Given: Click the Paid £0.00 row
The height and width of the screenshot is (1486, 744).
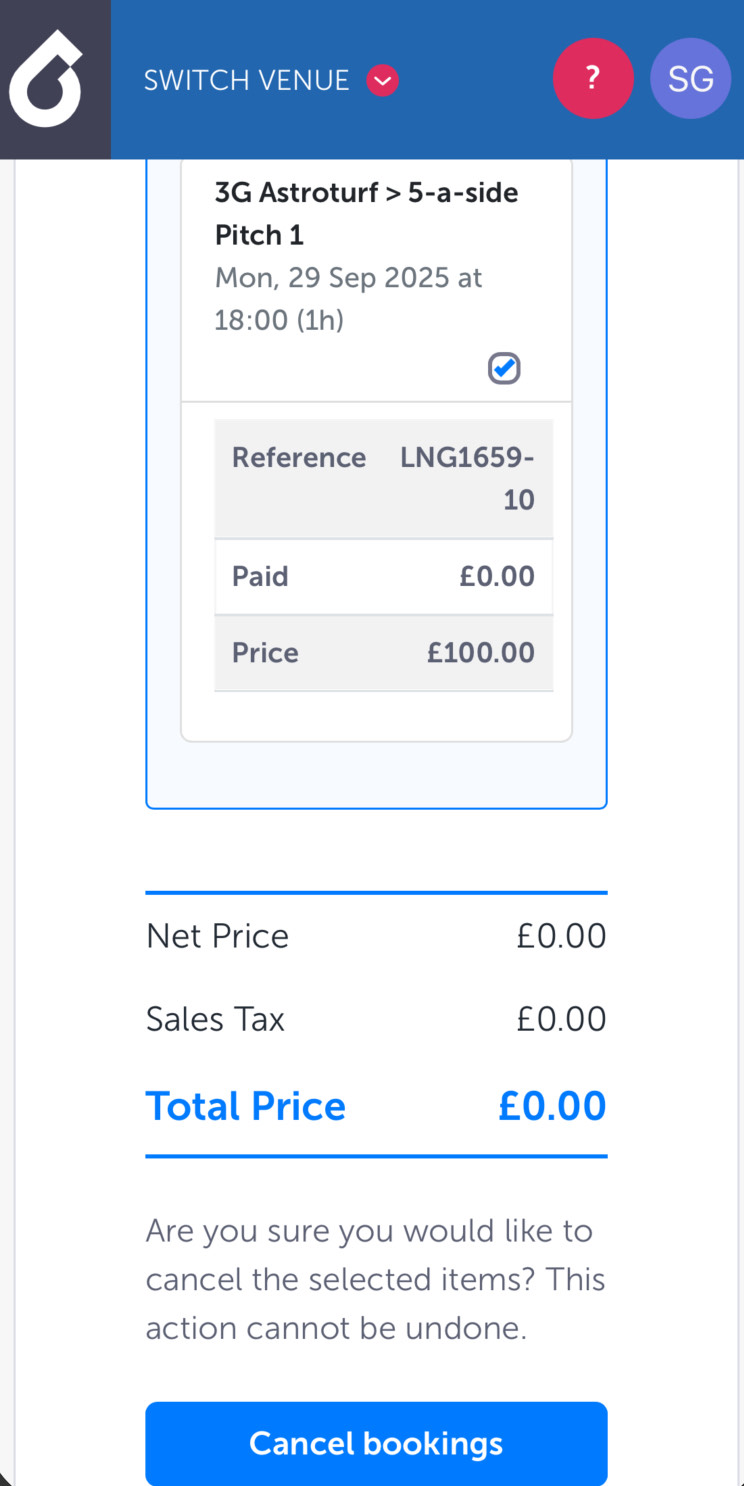Looking at the screenshot, I should click(383, 576).
